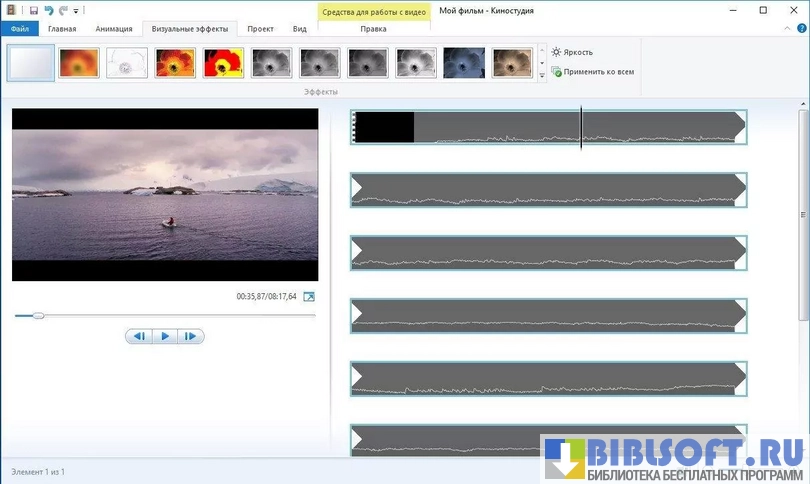810x484 pixels.
Task: Open the Файл menu
Action: pyautogui.click(x=20, y=29)
